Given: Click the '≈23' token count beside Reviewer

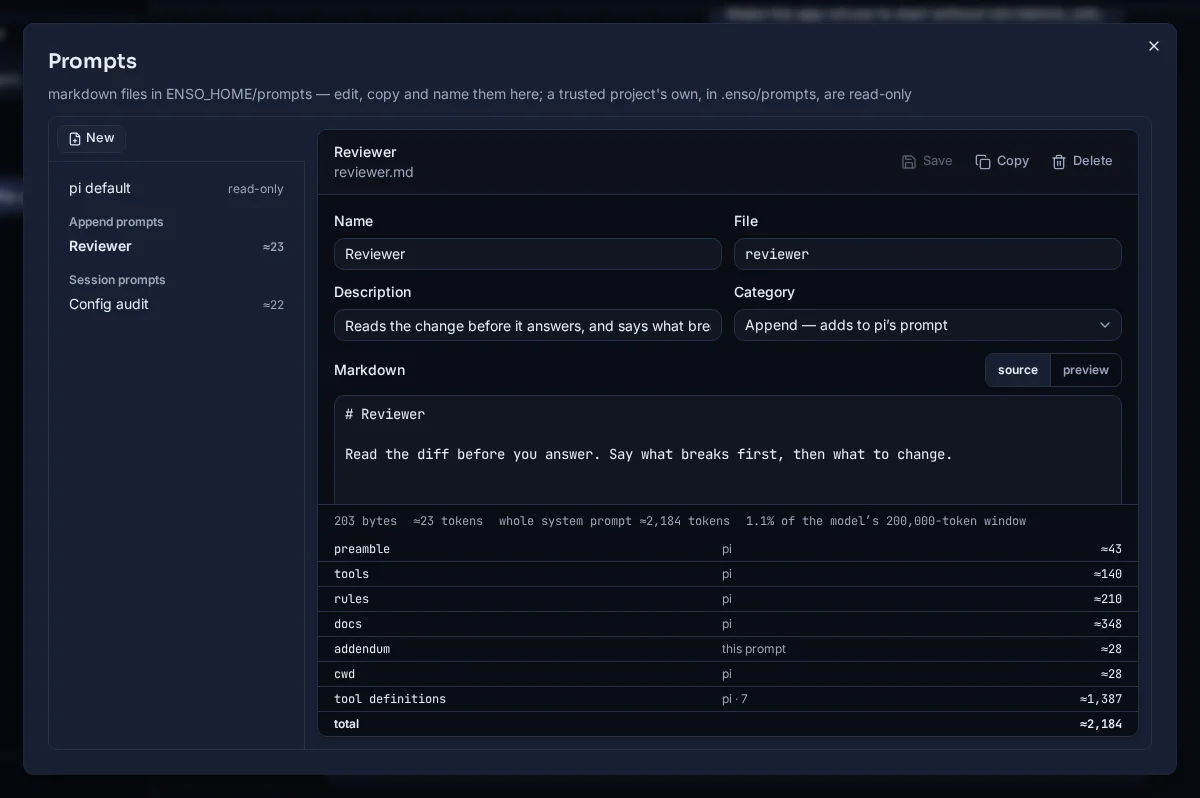Looking at the screenshot, I should point(273,247).
